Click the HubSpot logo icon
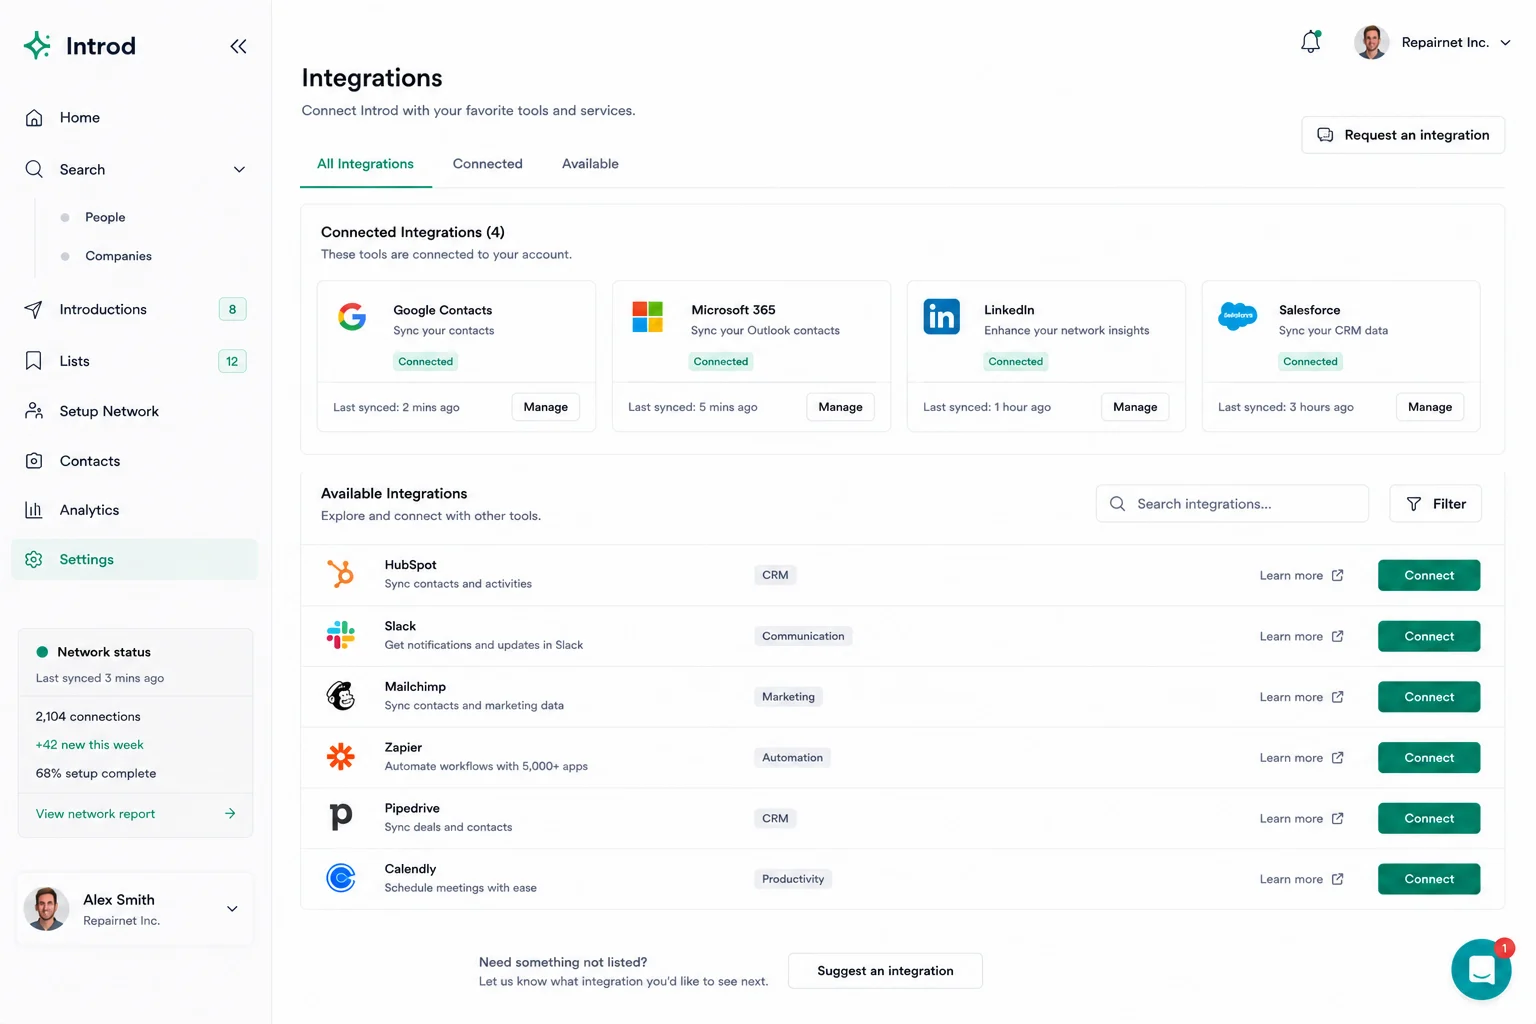Screen dimensions: 1536x1024 [x=341, y=574]
